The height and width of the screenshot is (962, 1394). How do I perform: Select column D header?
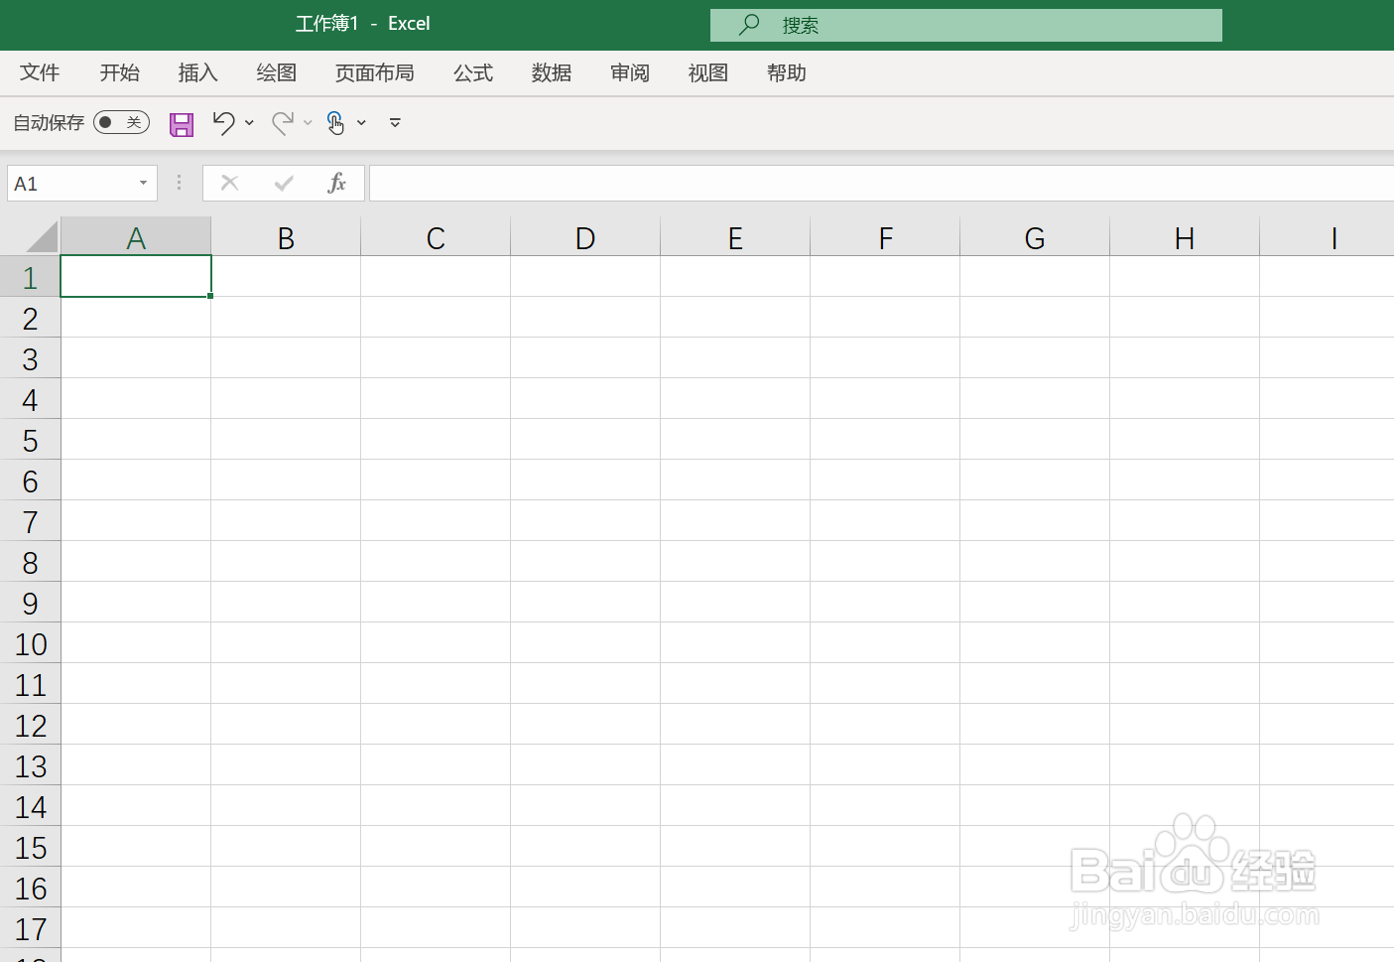coord(586,237)
